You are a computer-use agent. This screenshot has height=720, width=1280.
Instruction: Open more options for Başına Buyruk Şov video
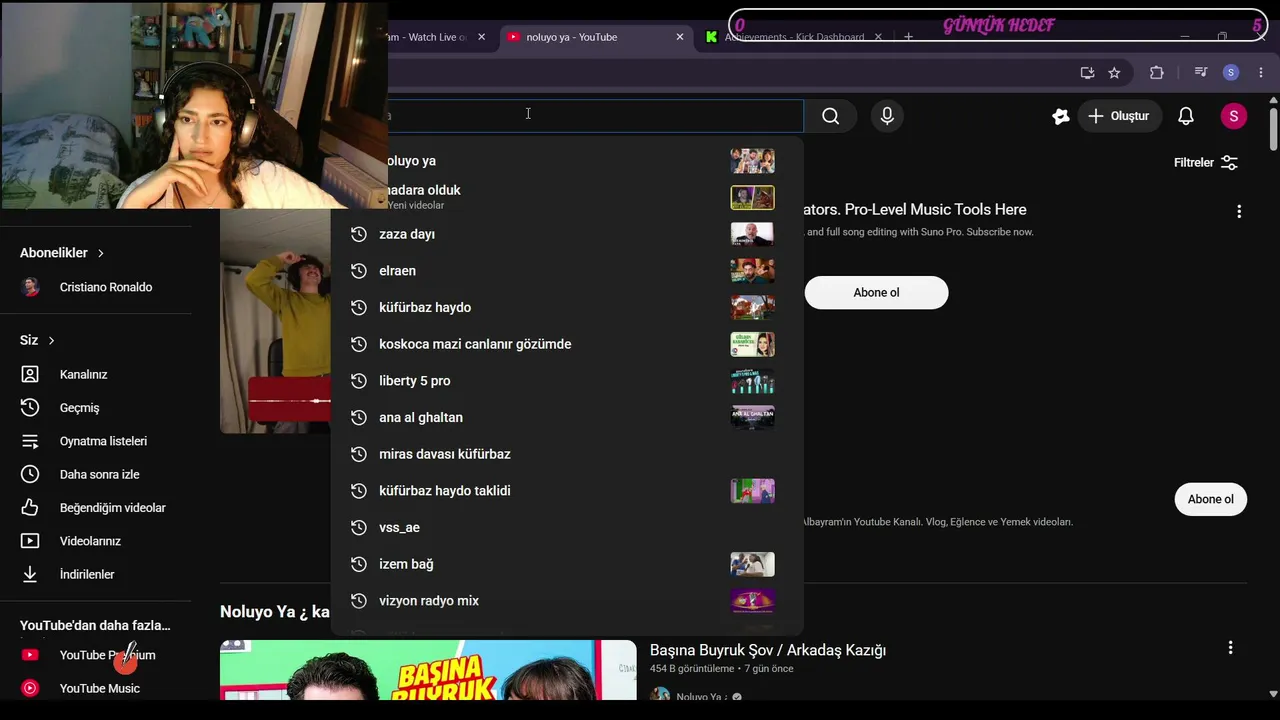tap(1230, 648)
